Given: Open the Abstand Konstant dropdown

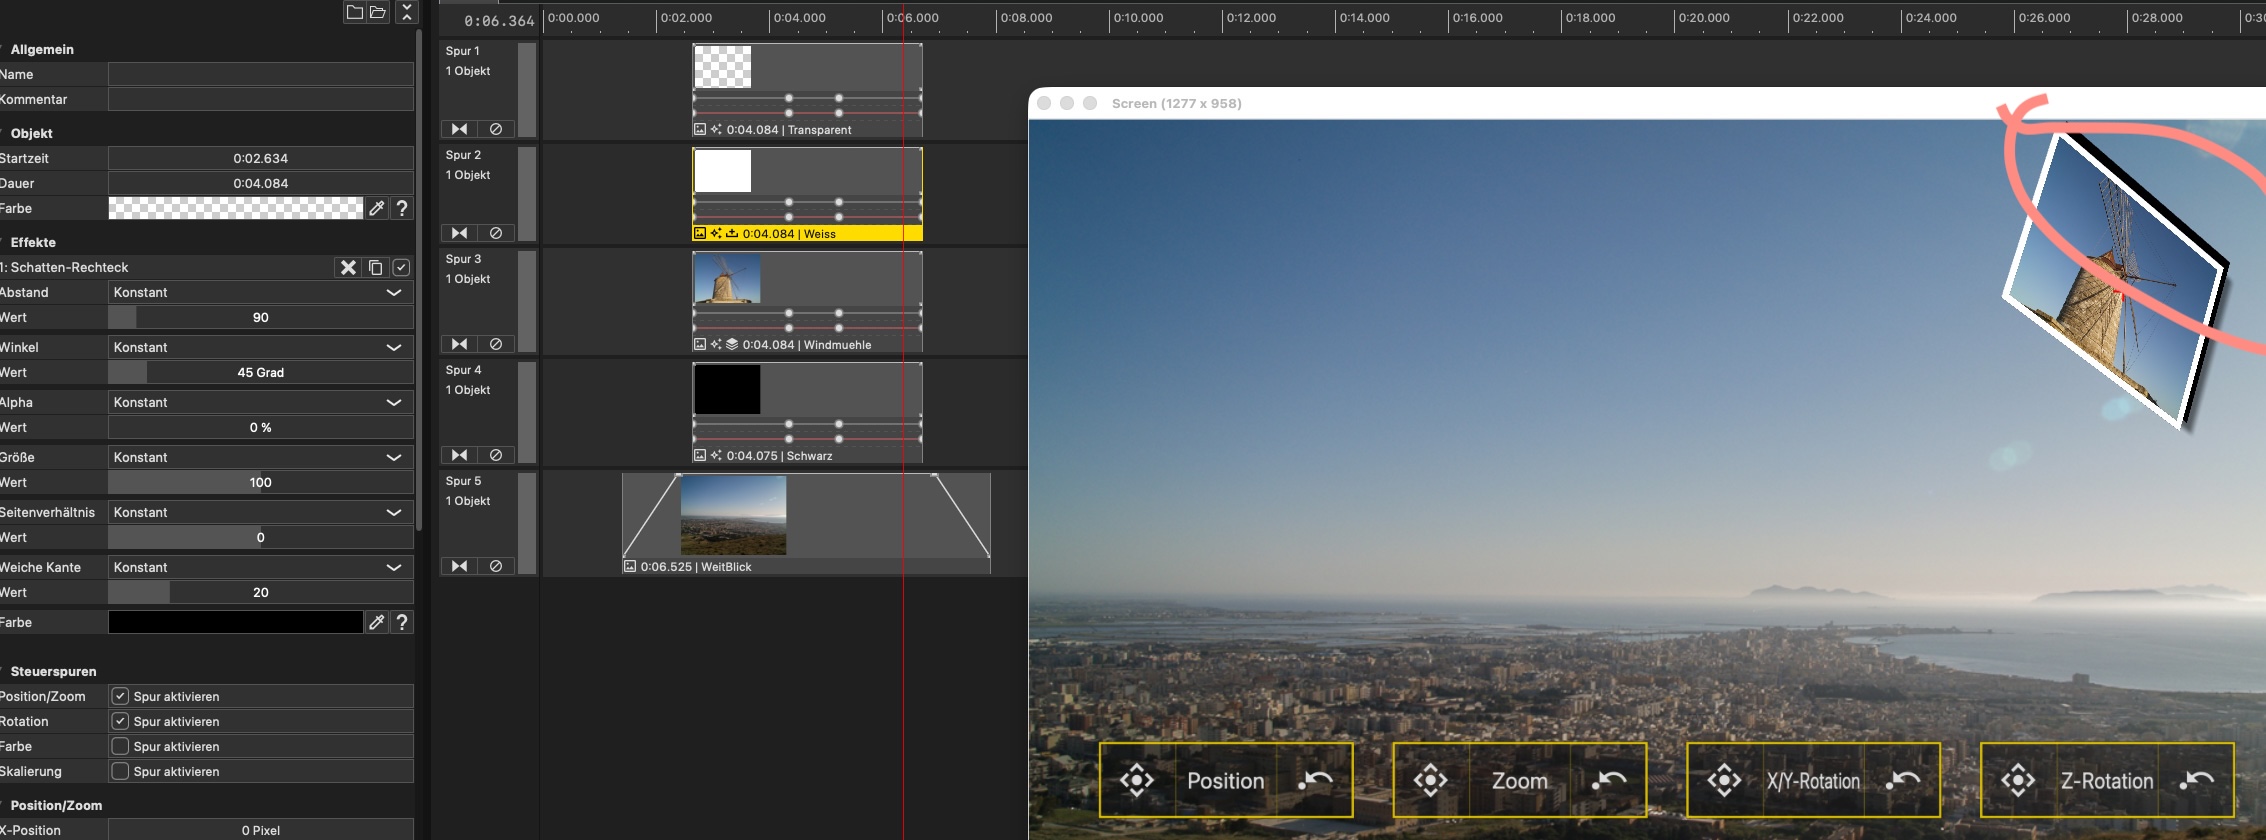Looking at the screenshot, I should [x=260, y=292].
